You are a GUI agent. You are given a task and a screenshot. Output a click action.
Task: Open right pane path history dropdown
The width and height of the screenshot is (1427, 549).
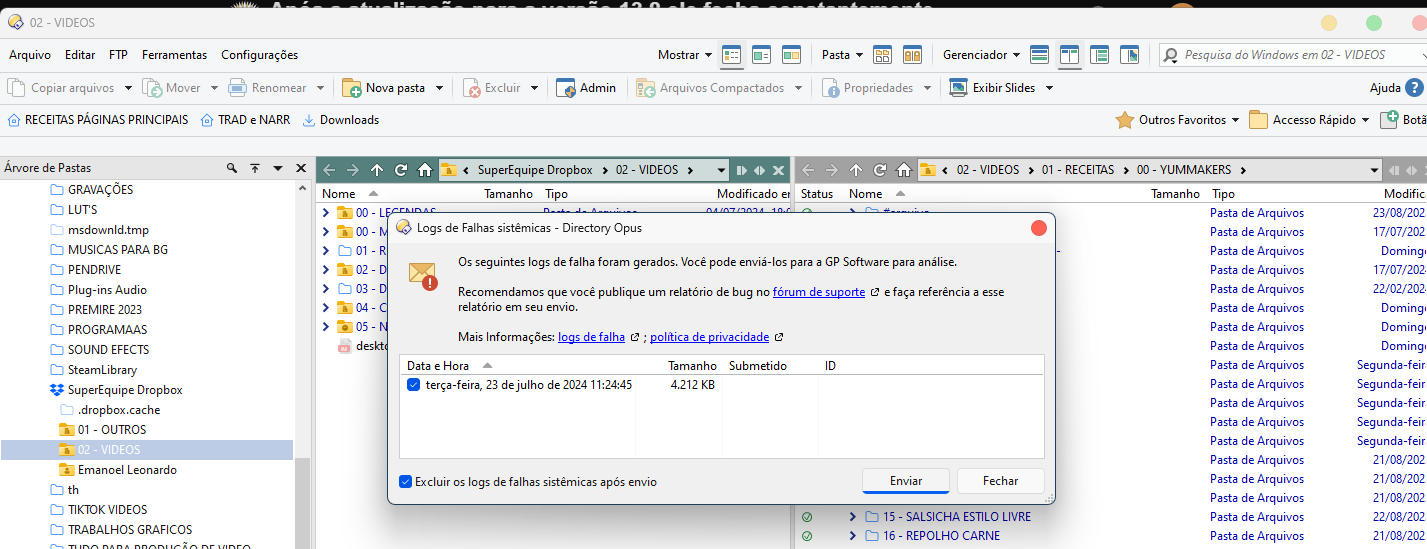click(1375, 170)
